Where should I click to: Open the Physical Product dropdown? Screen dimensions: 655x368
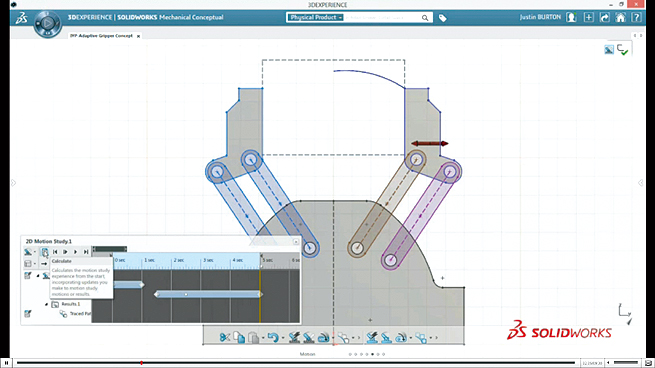coord(315,18)
